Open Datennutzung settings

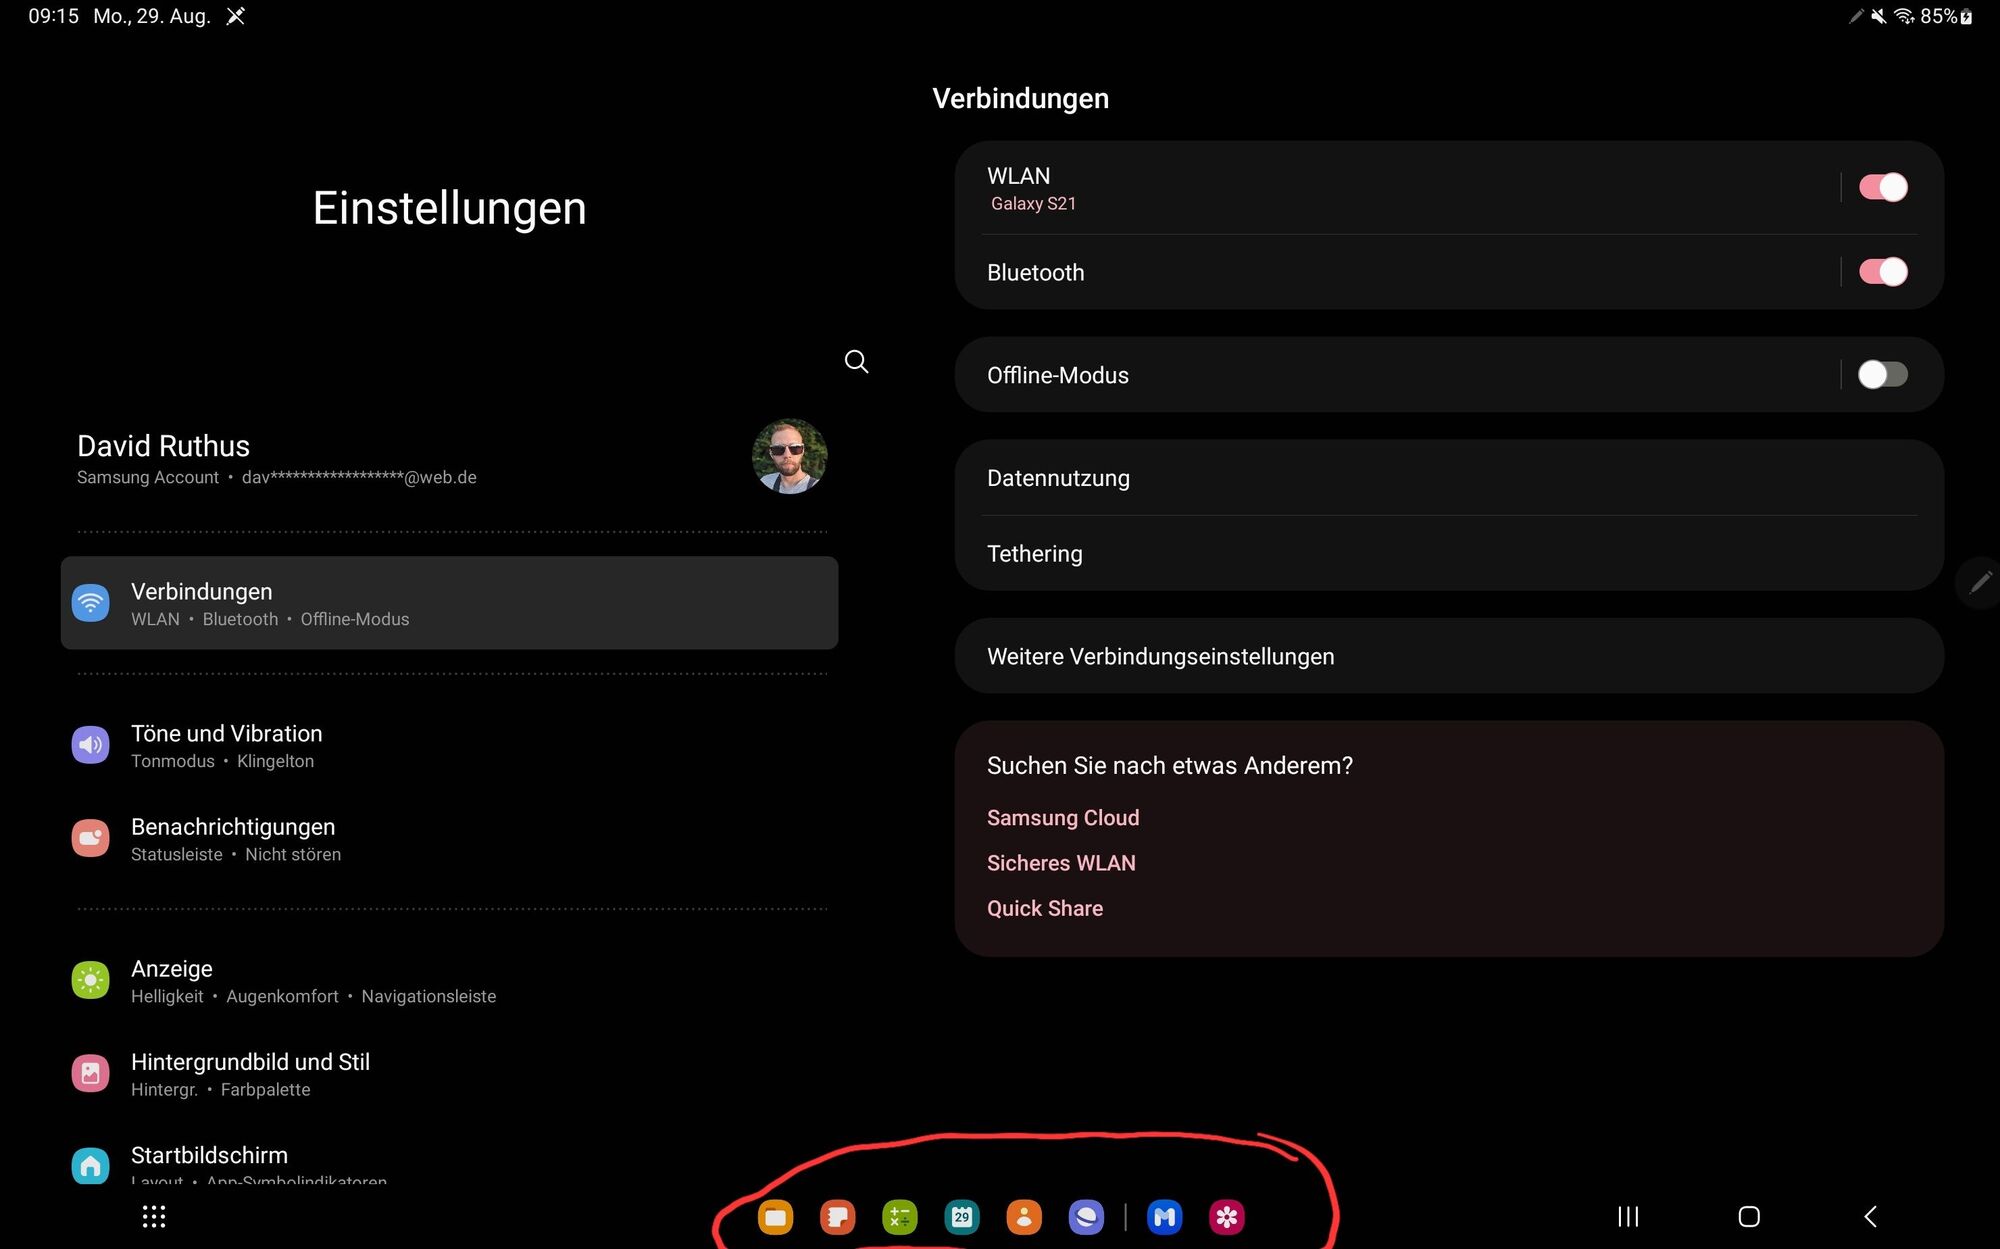pyautogui.click(x=1449, y=478)
